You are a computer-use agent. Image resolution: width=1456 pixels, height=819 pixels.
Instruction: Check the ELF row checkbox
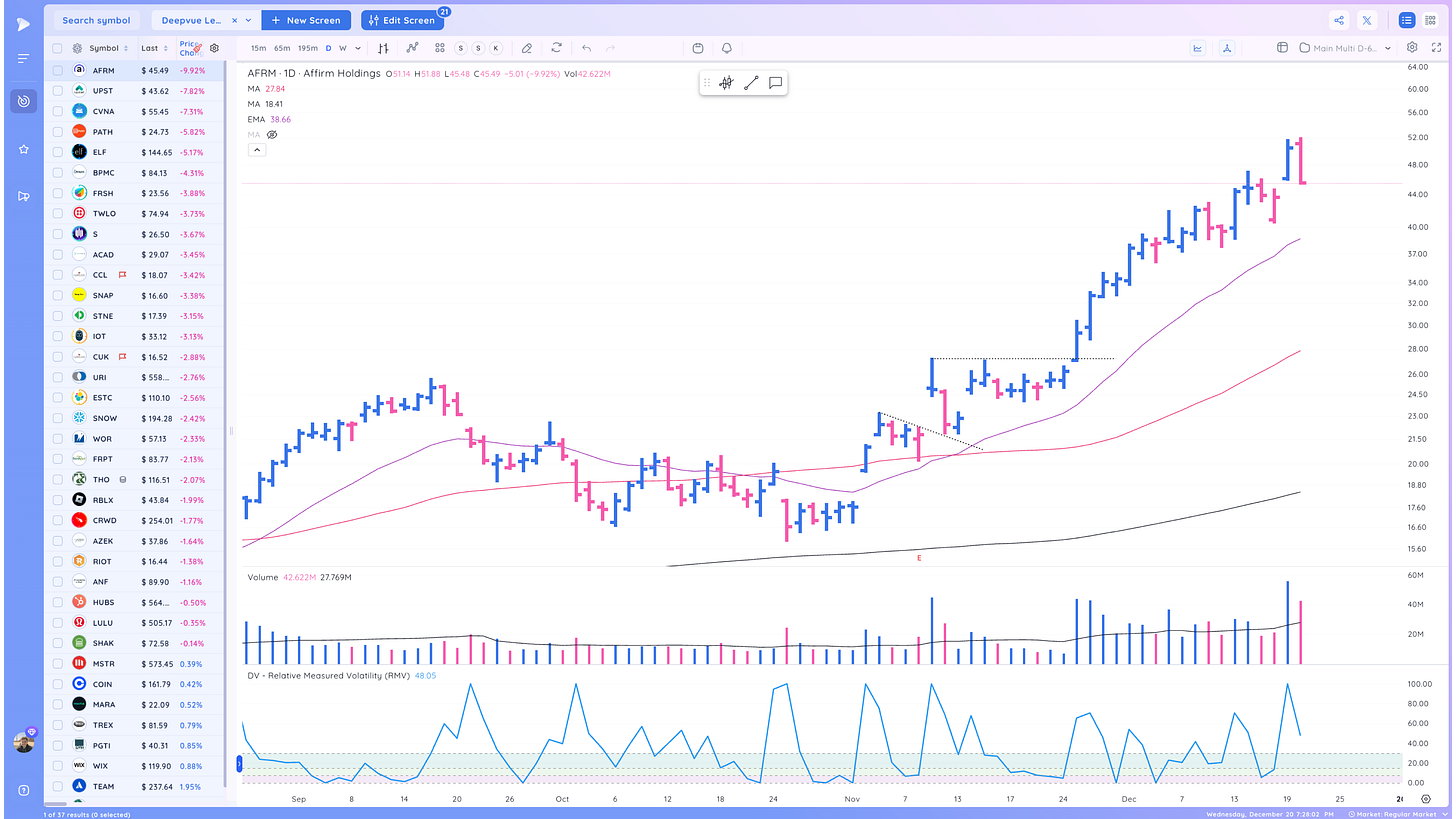[57, 152]
